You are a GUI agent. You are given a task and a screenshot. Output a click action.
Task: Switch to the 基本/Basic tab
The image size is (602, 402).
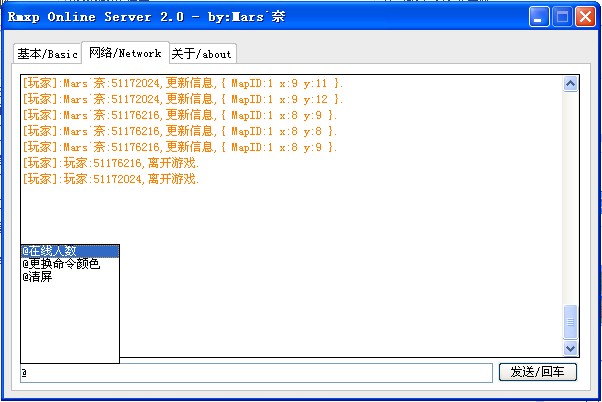click(48, 54)
